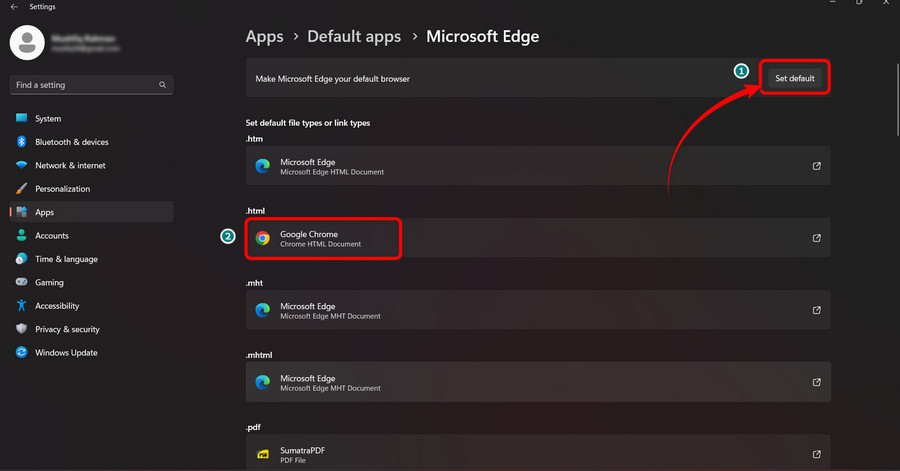900x471 pixels.
Task: Click open-external icon for .htm row
Action: pos(817,166)
